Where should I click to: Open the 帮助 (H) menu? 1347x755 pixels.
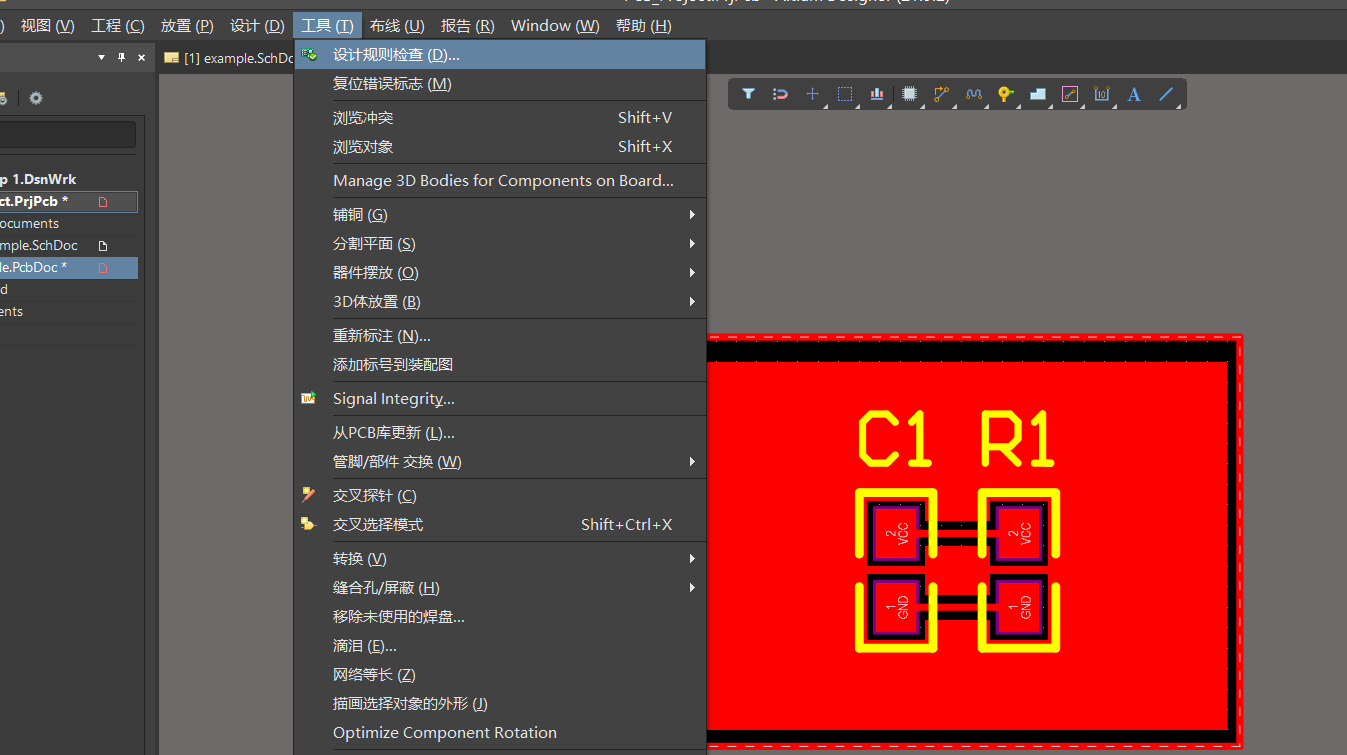(644, 26)
